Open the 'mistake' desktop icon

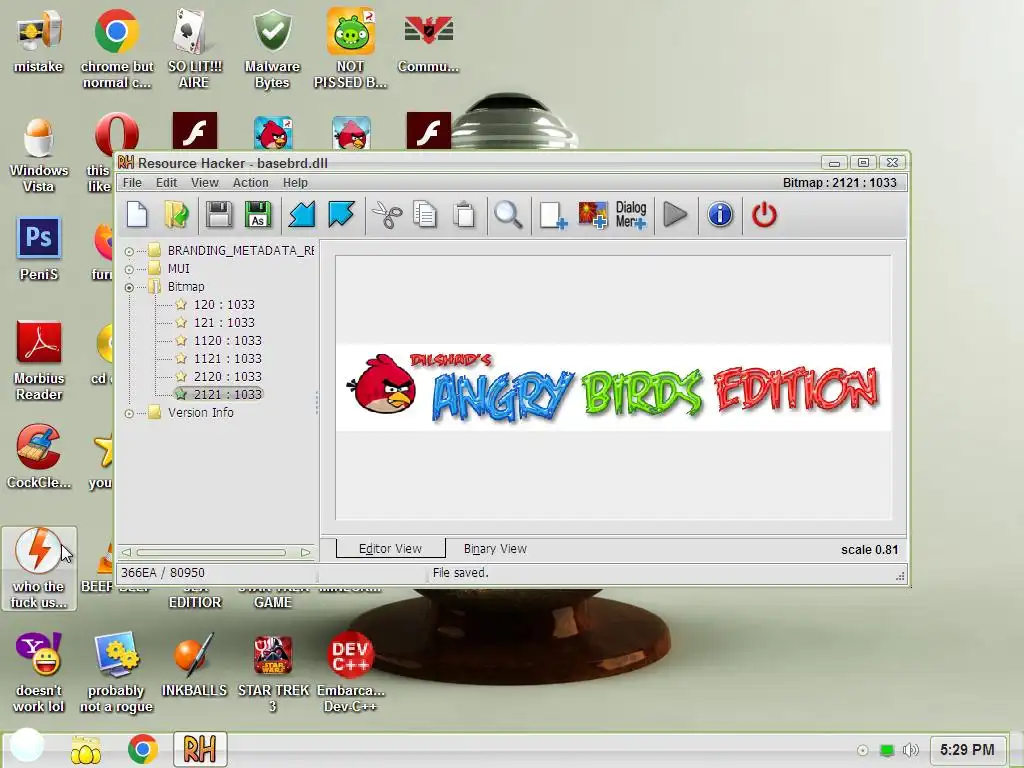pyautogui.click(x=39, y=41)
